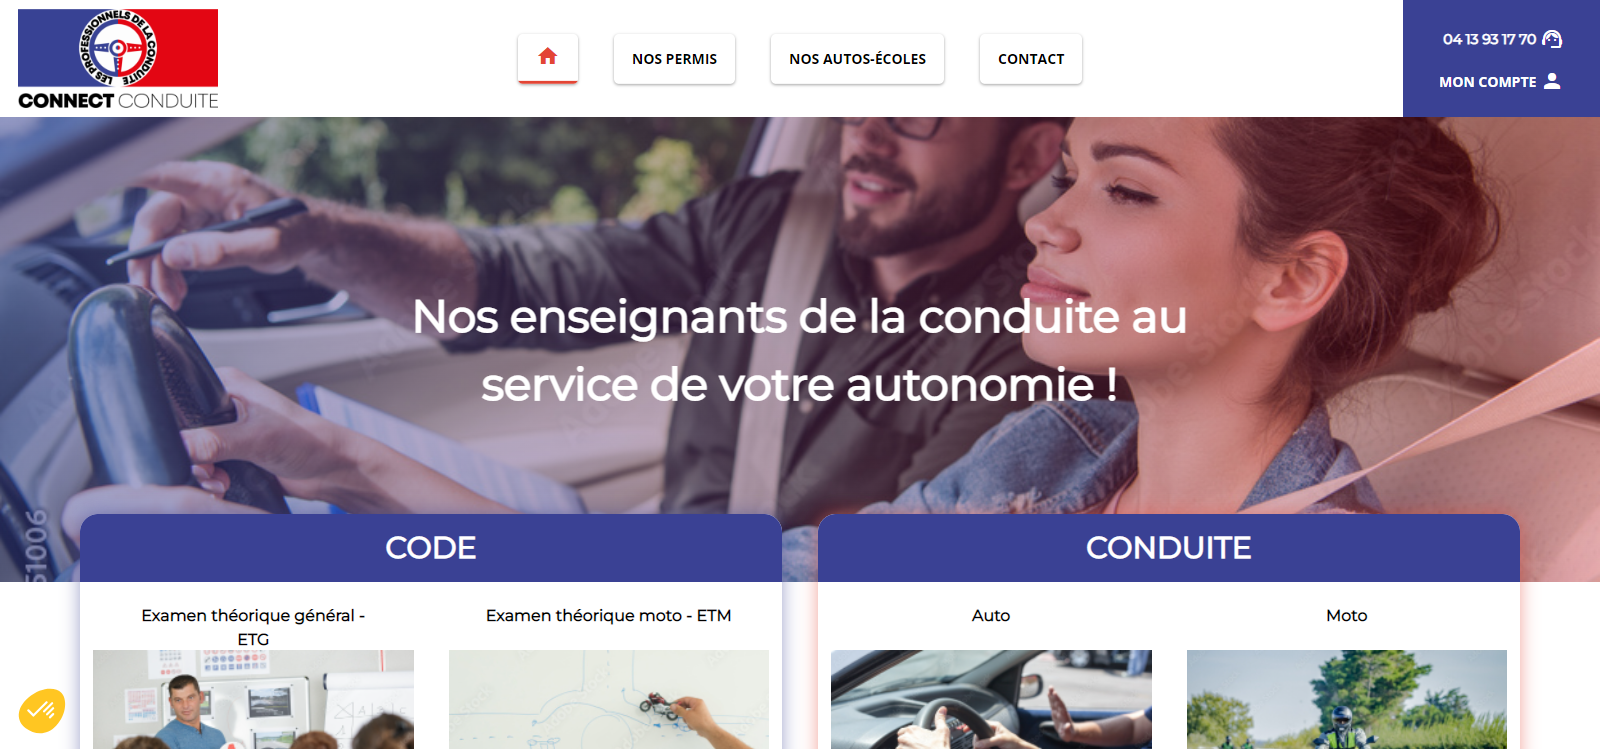Select the CODE section header
This screenshot has width=1600, height=749.
click(x=431, y=548)
